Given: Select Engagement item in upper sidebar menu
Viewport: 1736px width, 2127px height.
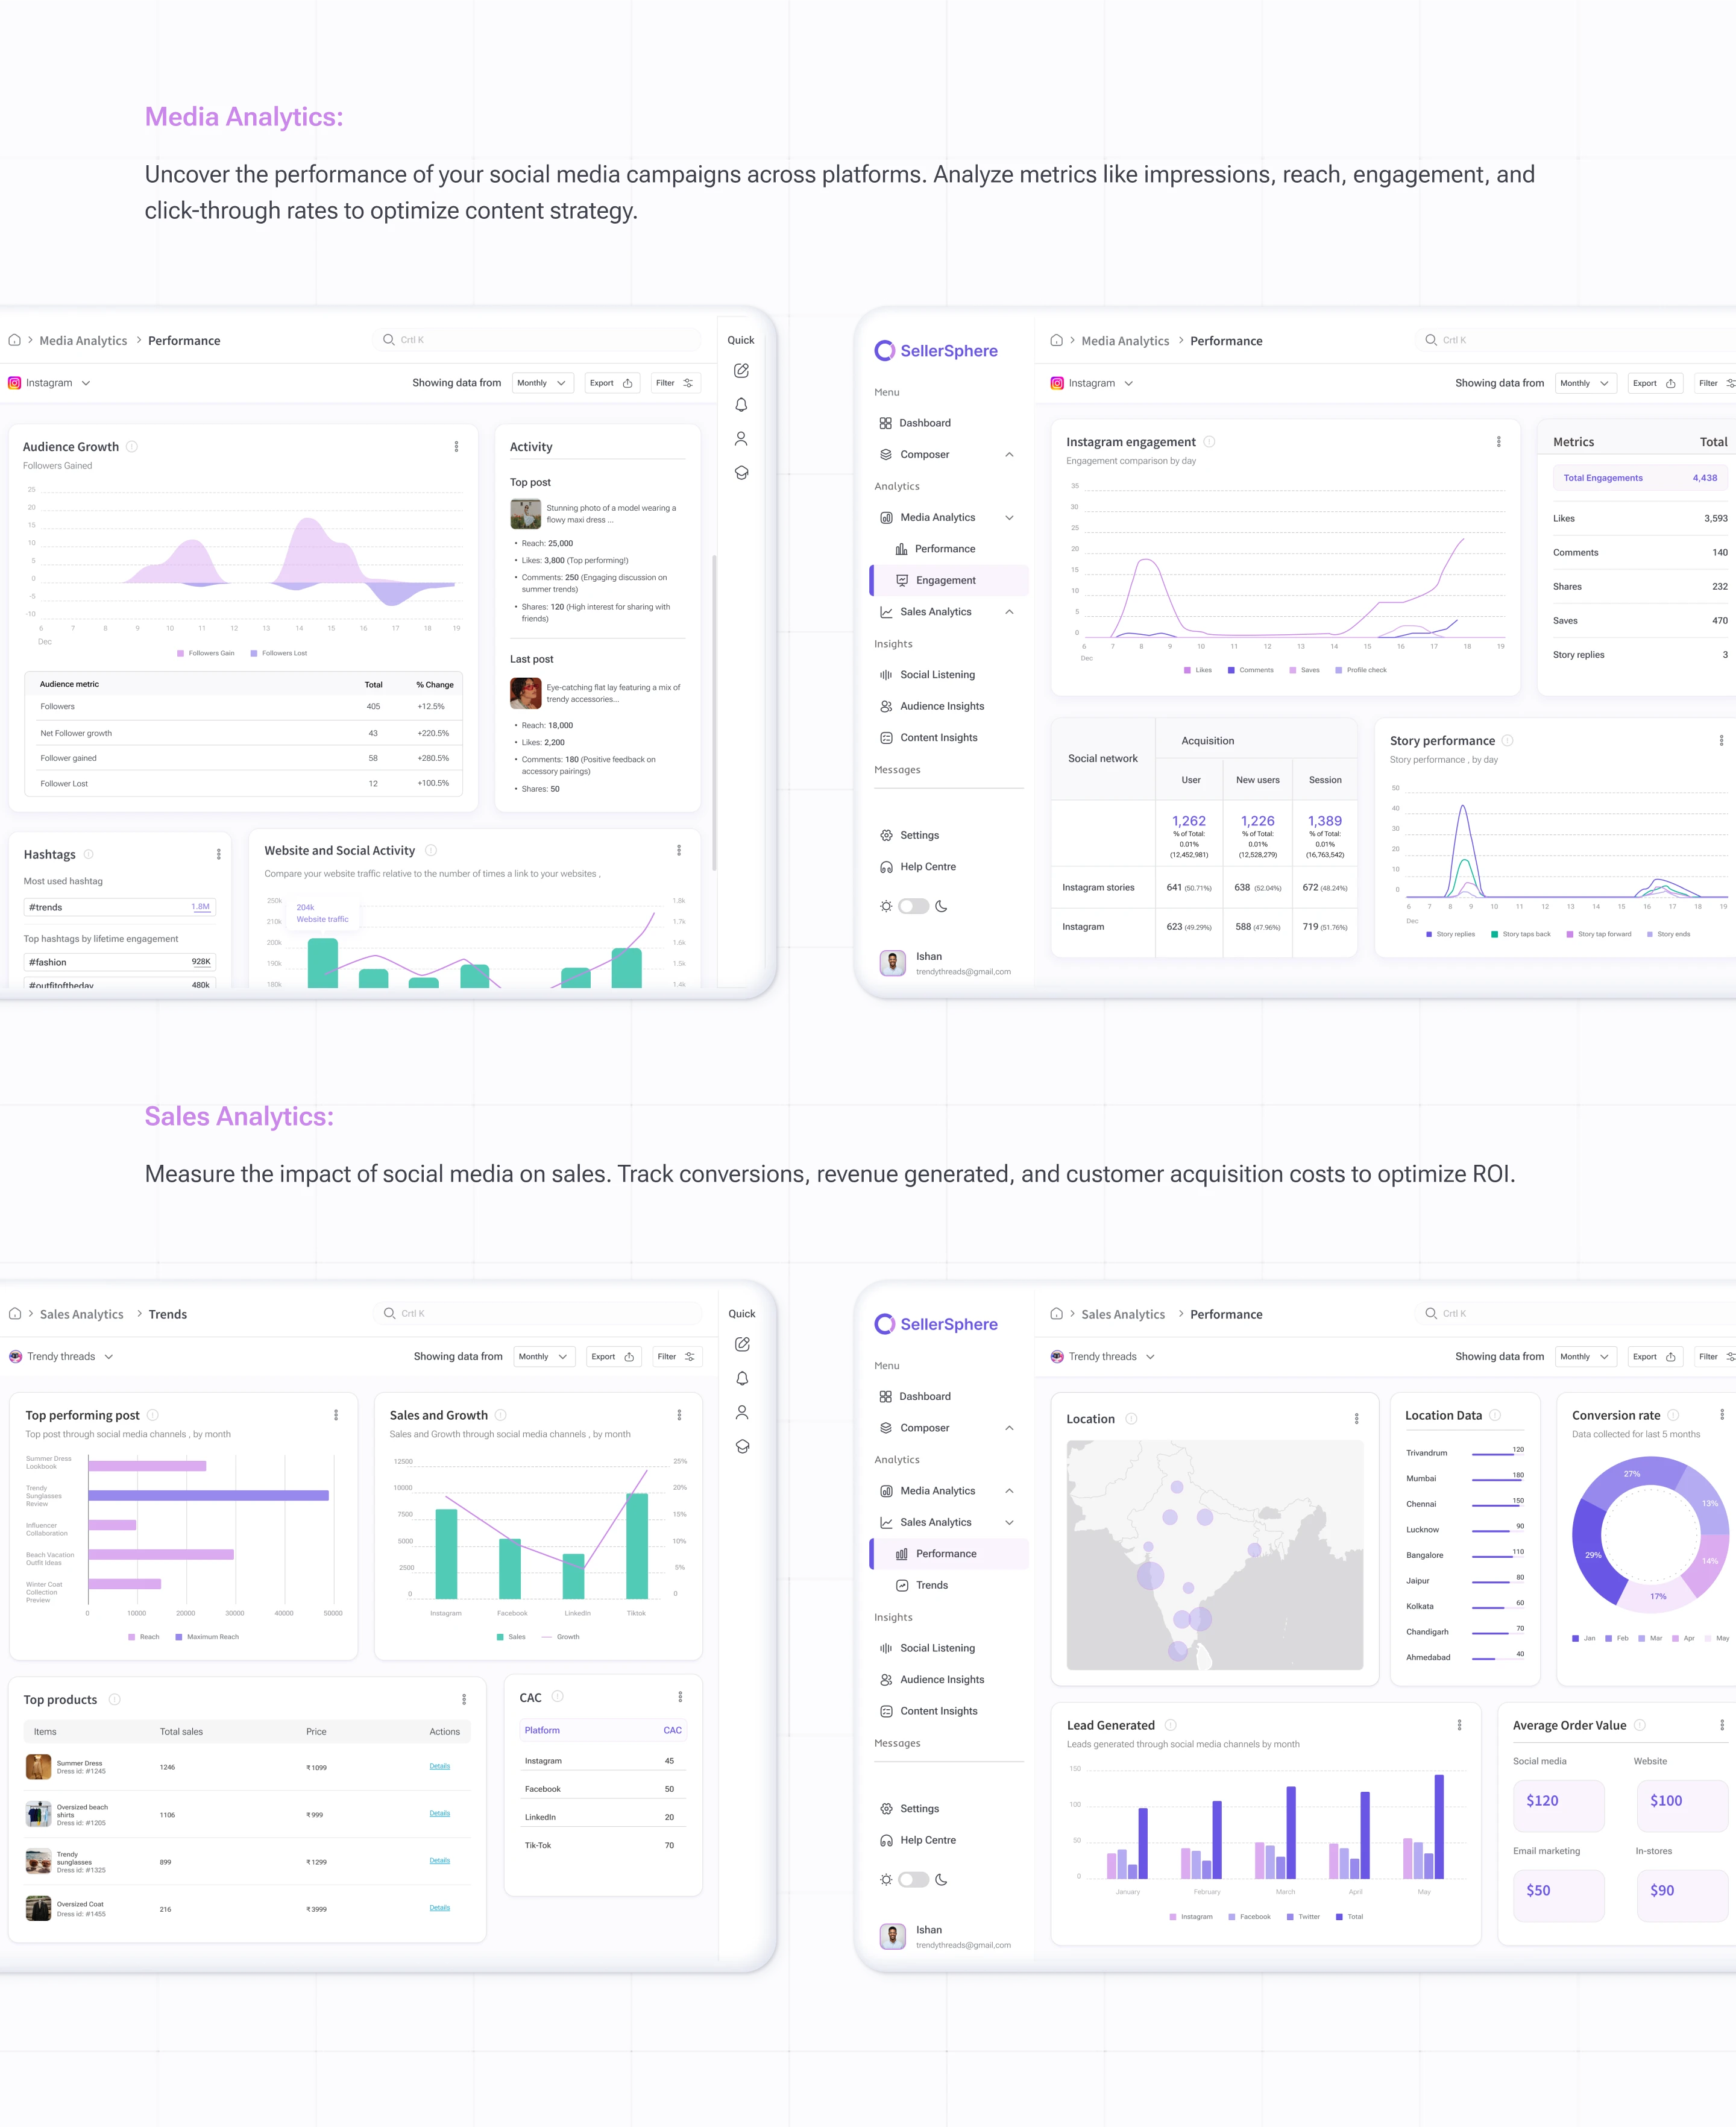Looking at the screenshot, I should [945, 580].
